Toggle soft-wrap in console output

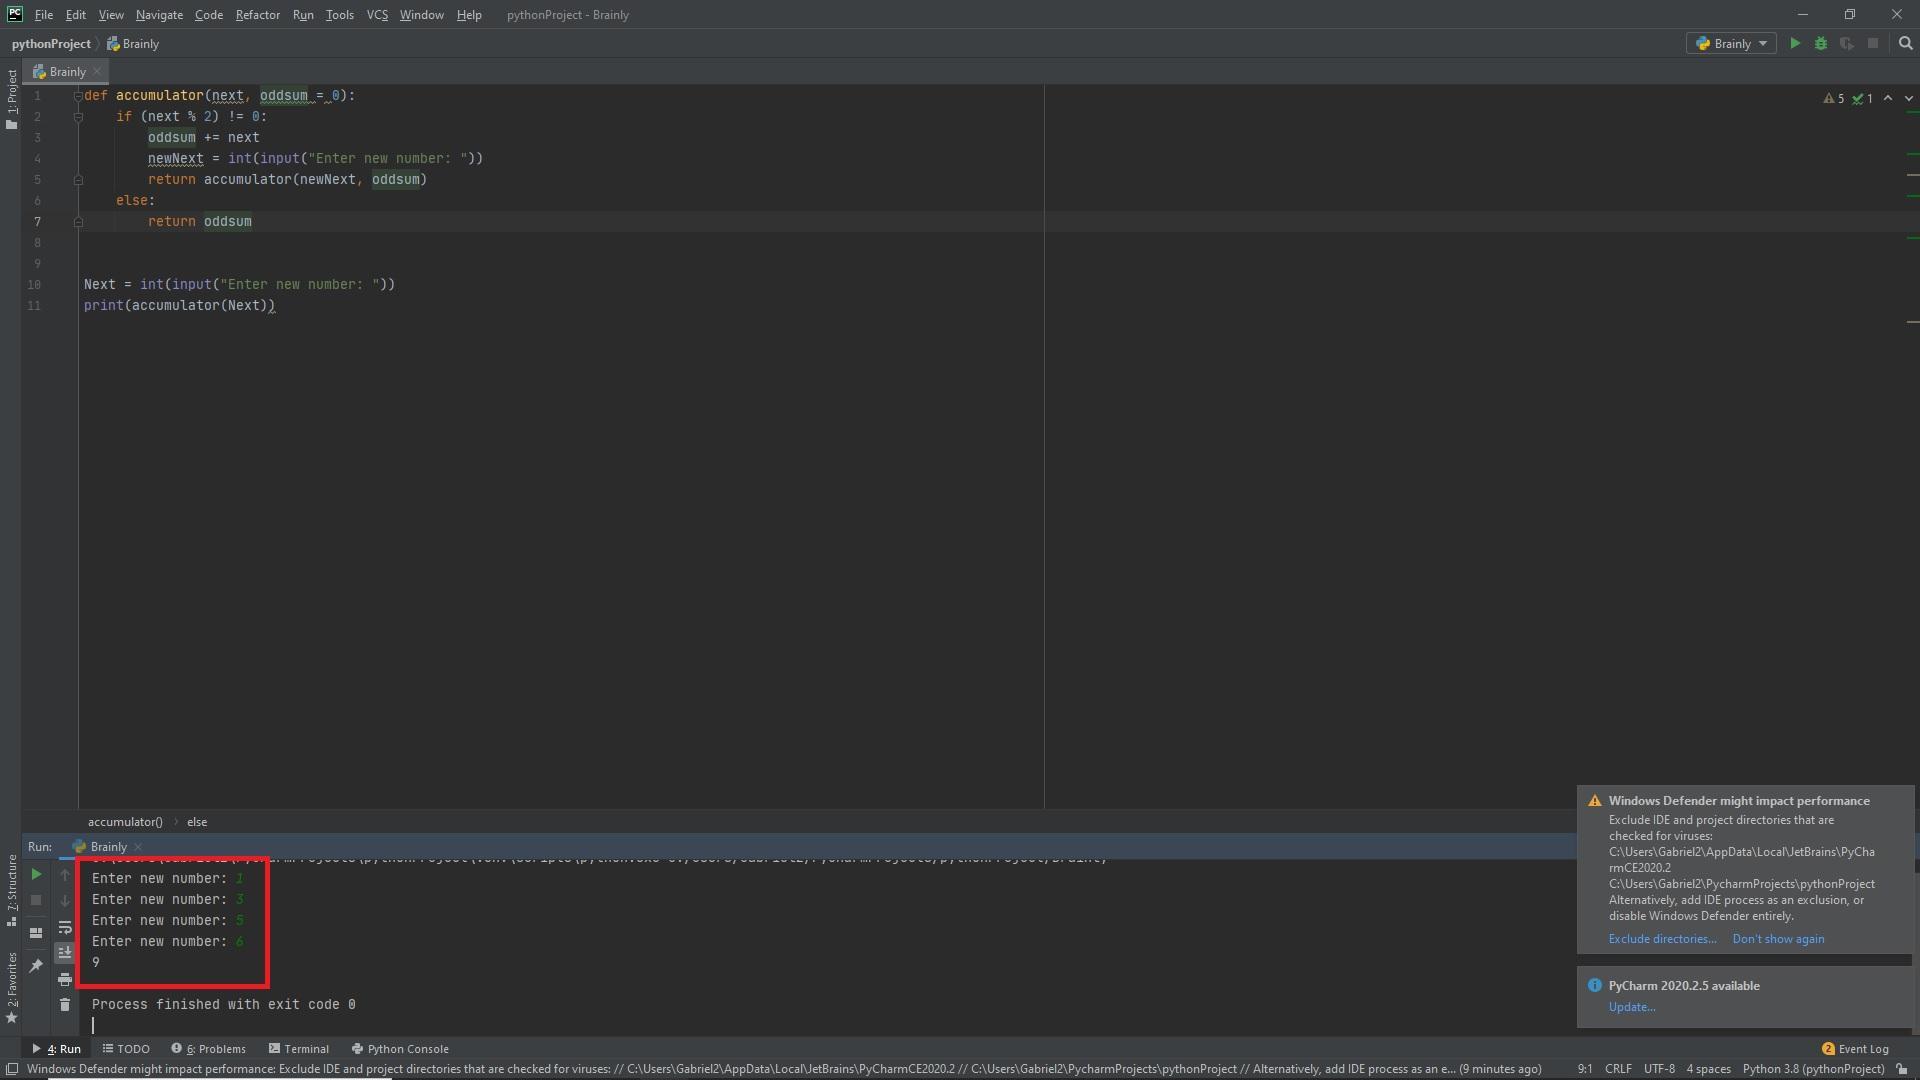click(x=65, y=927)
